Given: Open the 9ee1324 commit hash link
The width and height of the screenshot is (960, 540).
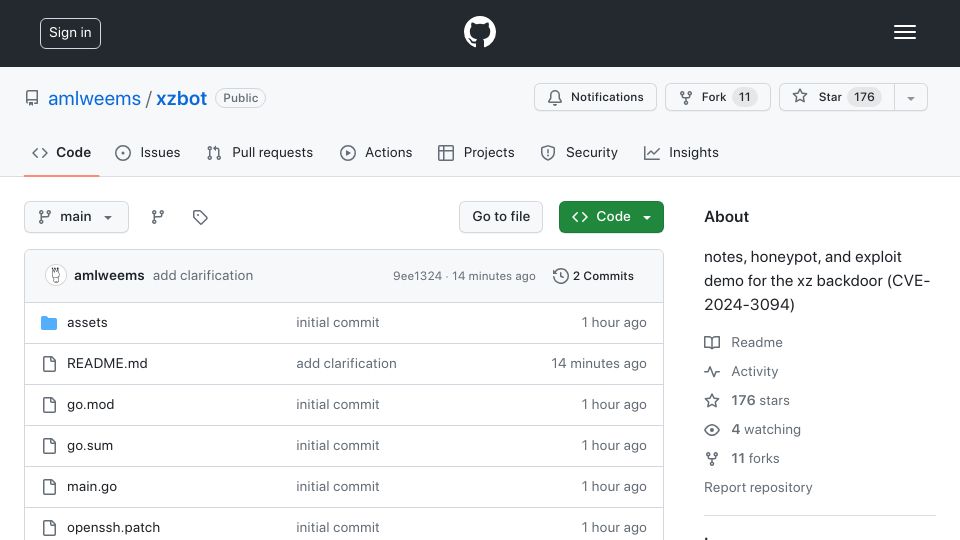Looking at the screenshot, I should pyautogui.click(x=417, y=276).
